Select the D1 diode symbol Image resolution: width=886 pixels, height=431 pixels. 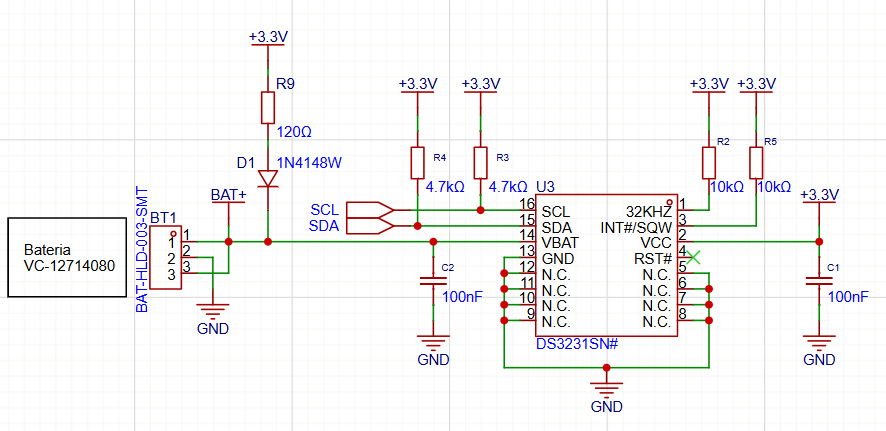tap(268, 178)
